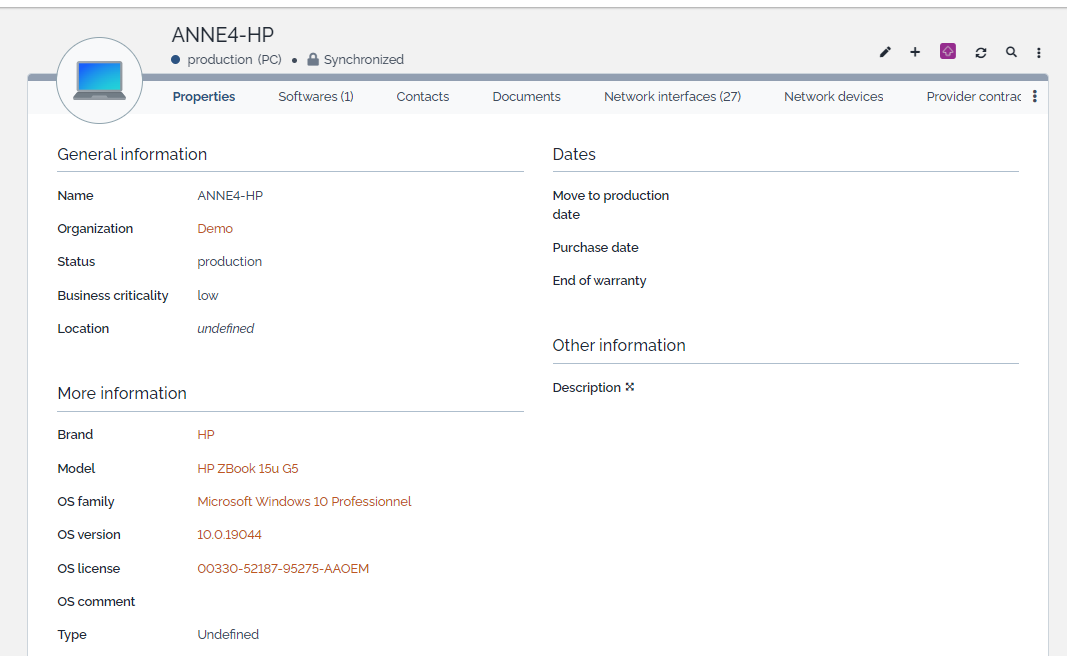Open the header's three-dot actions menu
This screenshot has width=1067, height=656.
pos(1039,52)
